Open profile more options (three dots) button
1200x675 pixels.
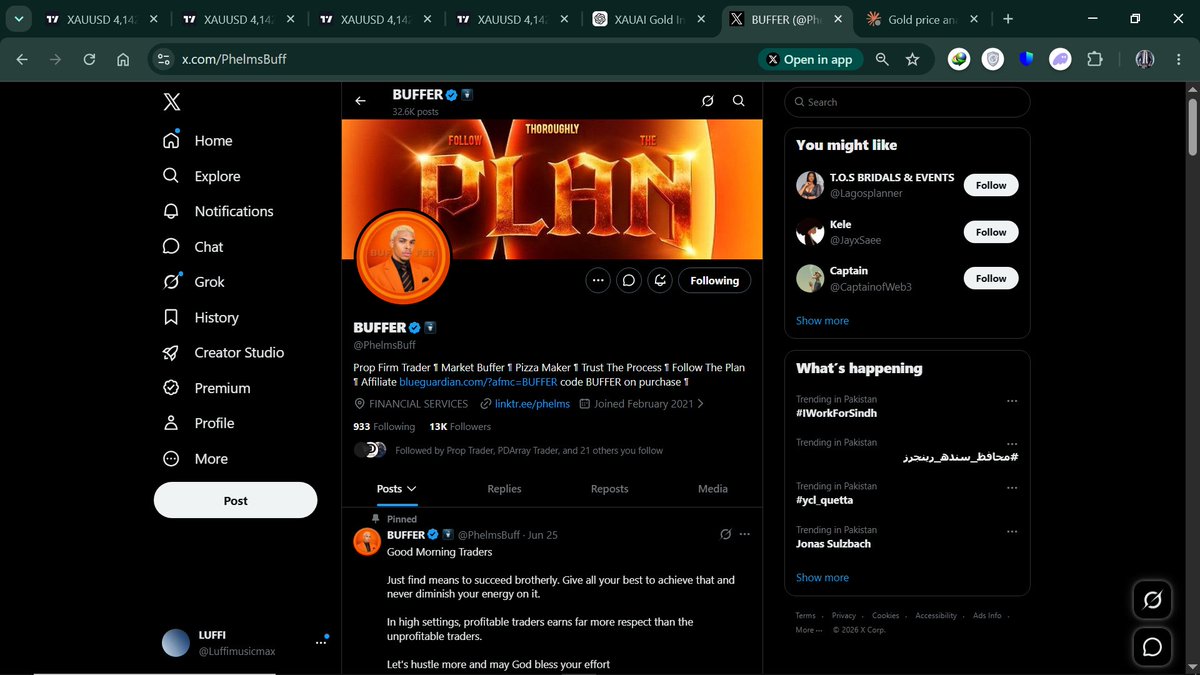[598, 280]
